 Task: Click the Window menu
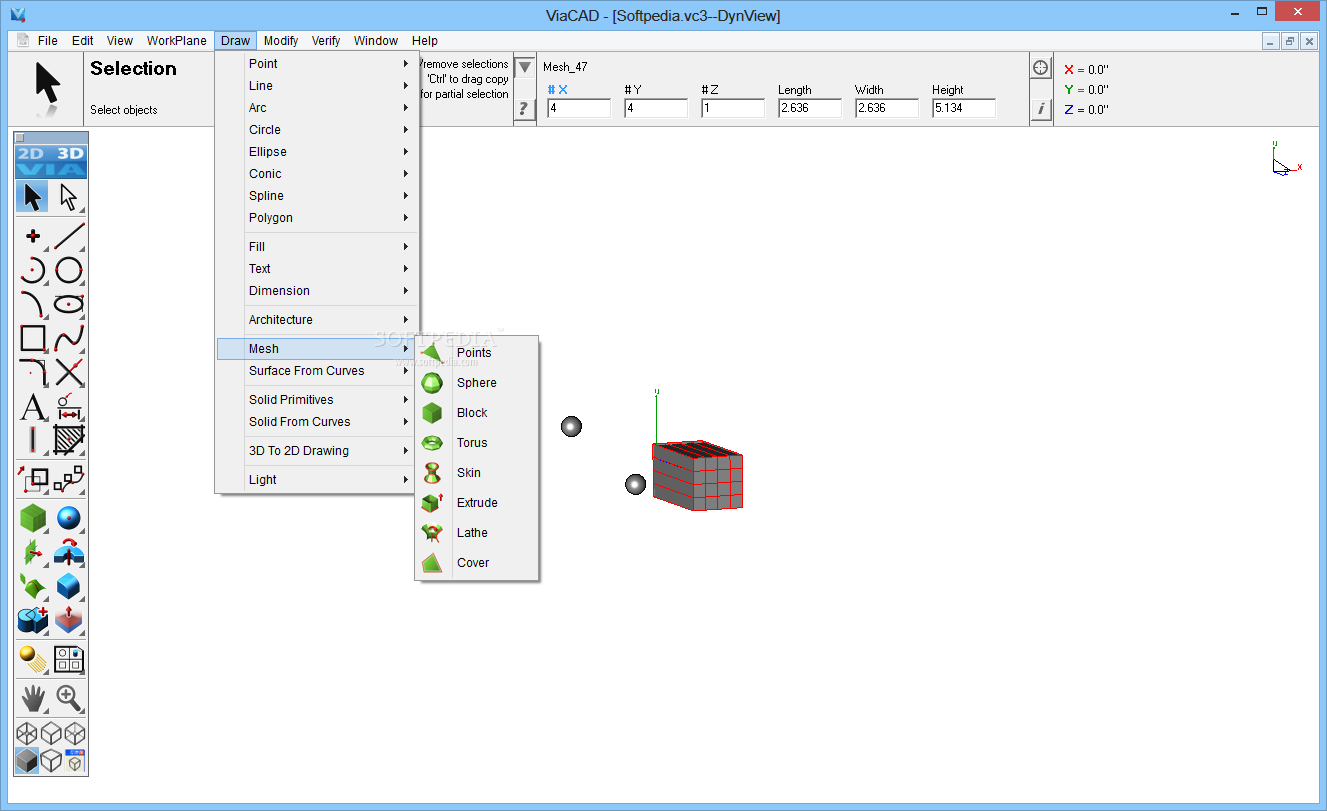pos(376,41)
